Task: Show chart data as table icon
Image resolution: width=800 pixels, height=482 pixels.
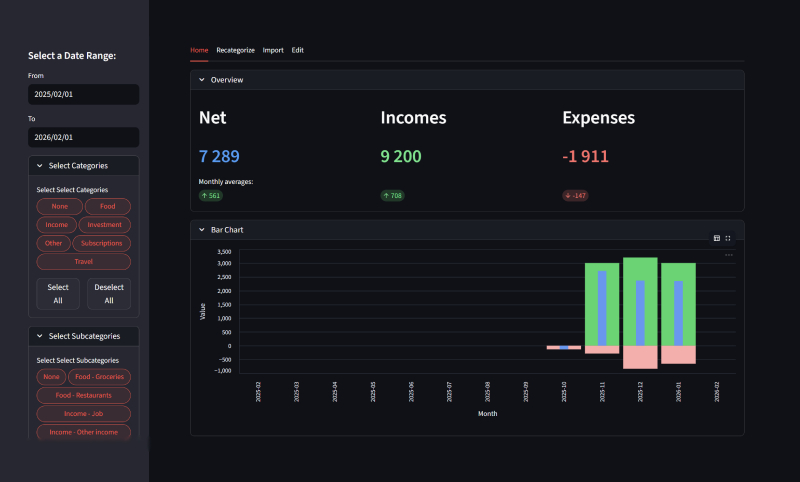Action: pyautogui.click(x=717, y=238)
